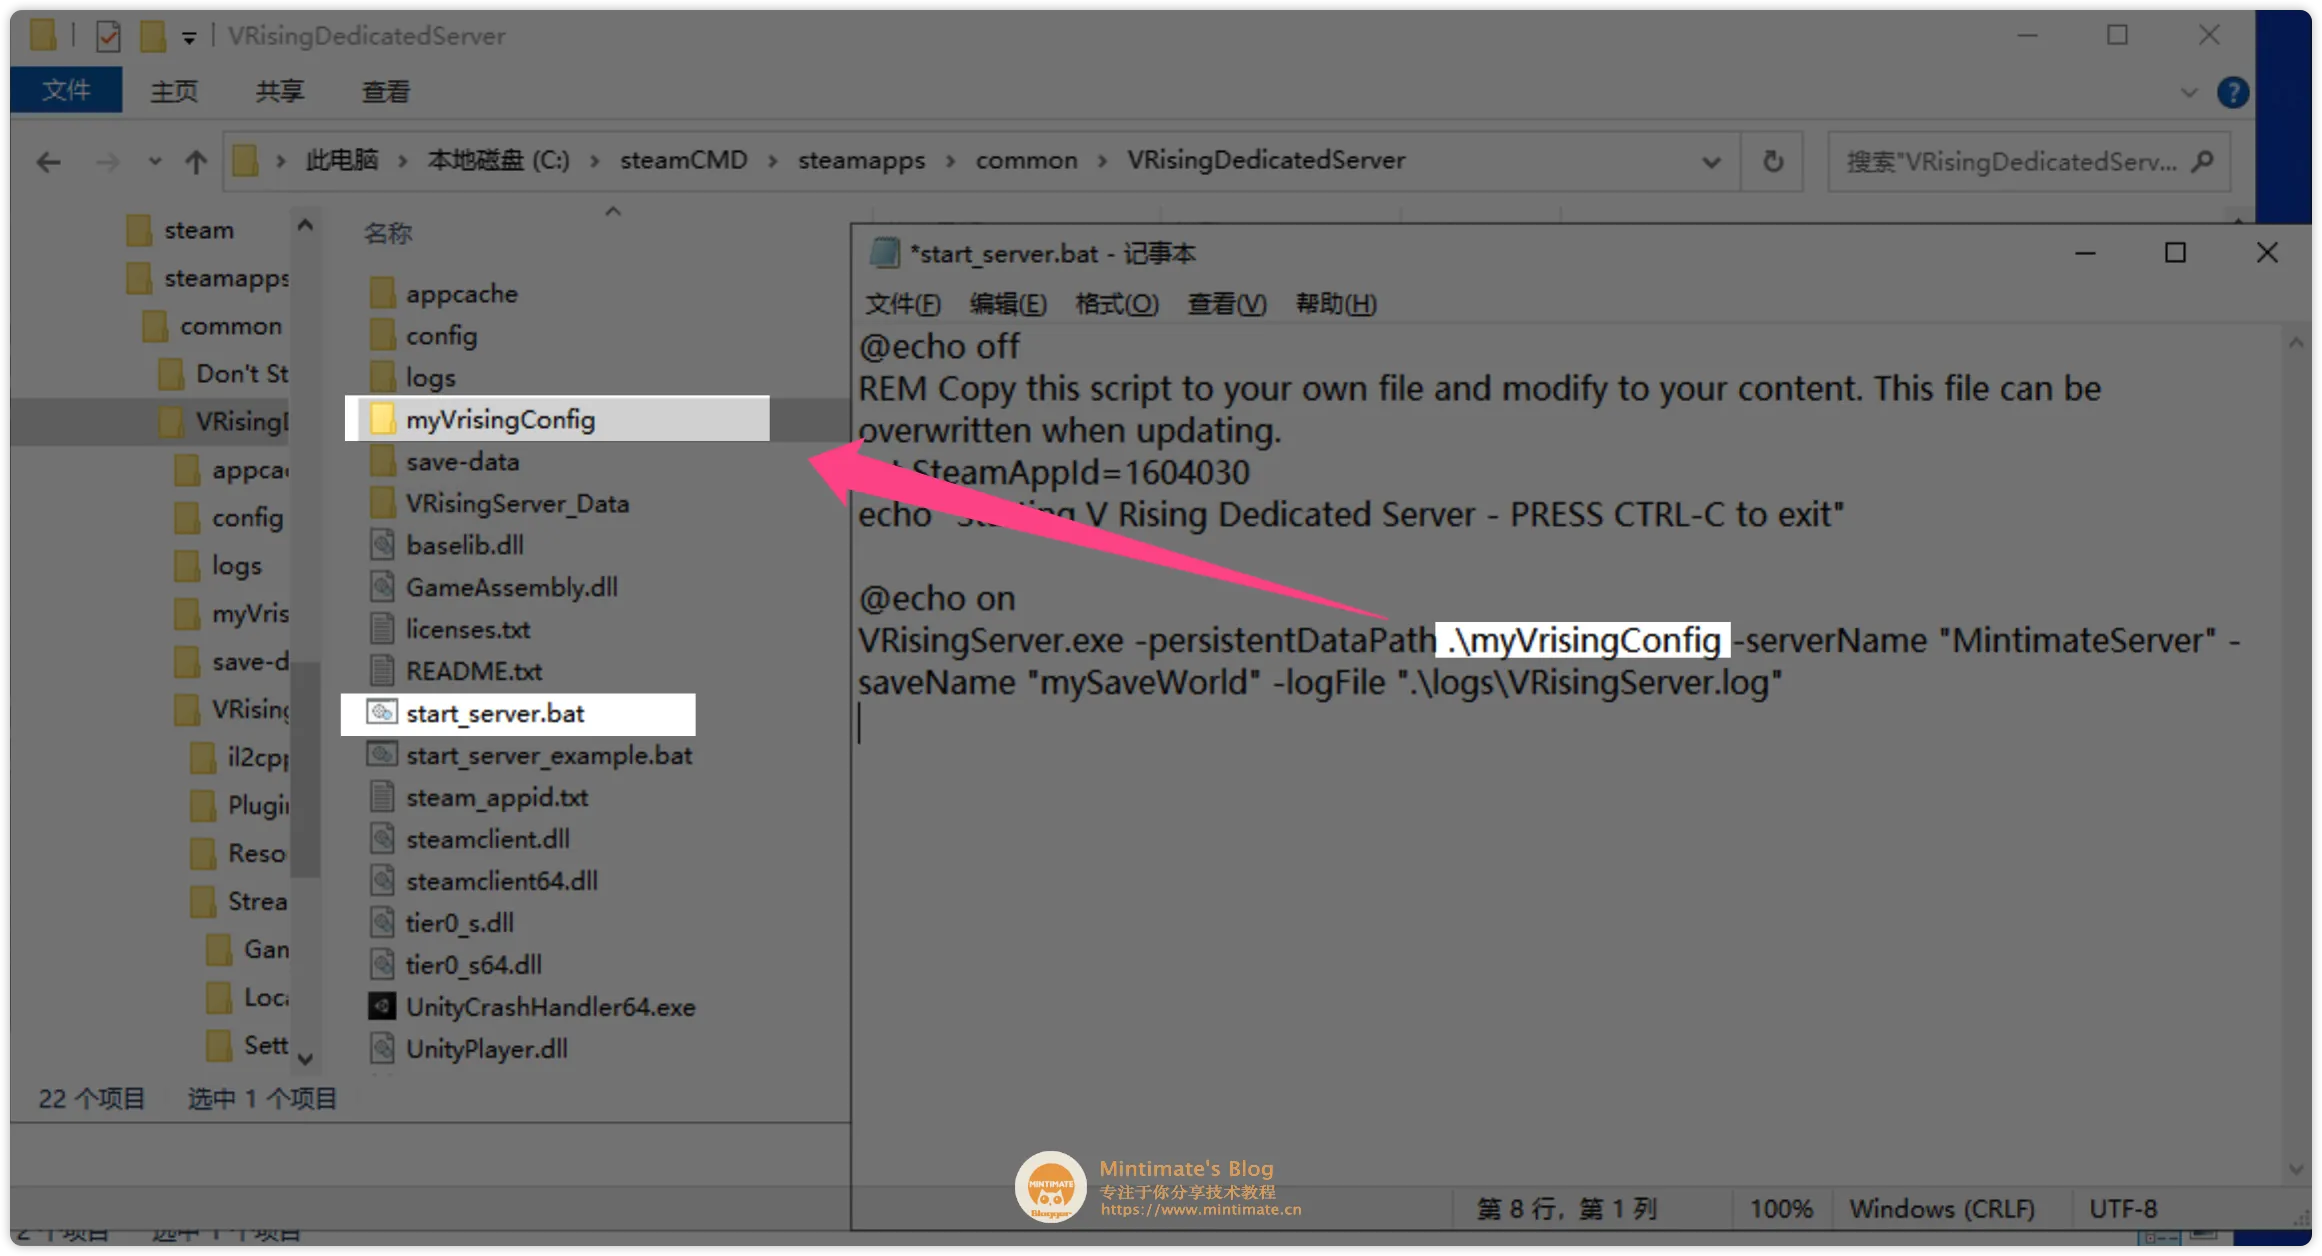2322x1256 pixels.
Task: Open the 文件 tab in Explorer
Action: (66, 91)
